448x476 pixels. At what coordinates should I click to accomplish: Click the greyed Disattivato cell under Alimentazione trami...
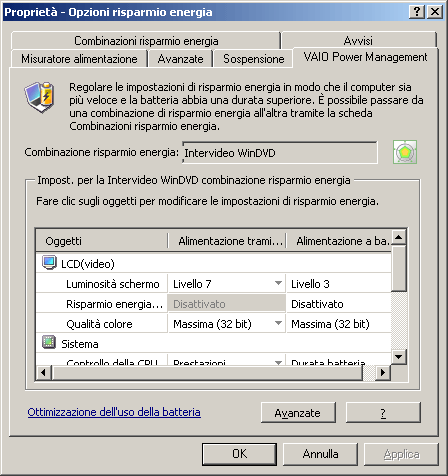227,304
